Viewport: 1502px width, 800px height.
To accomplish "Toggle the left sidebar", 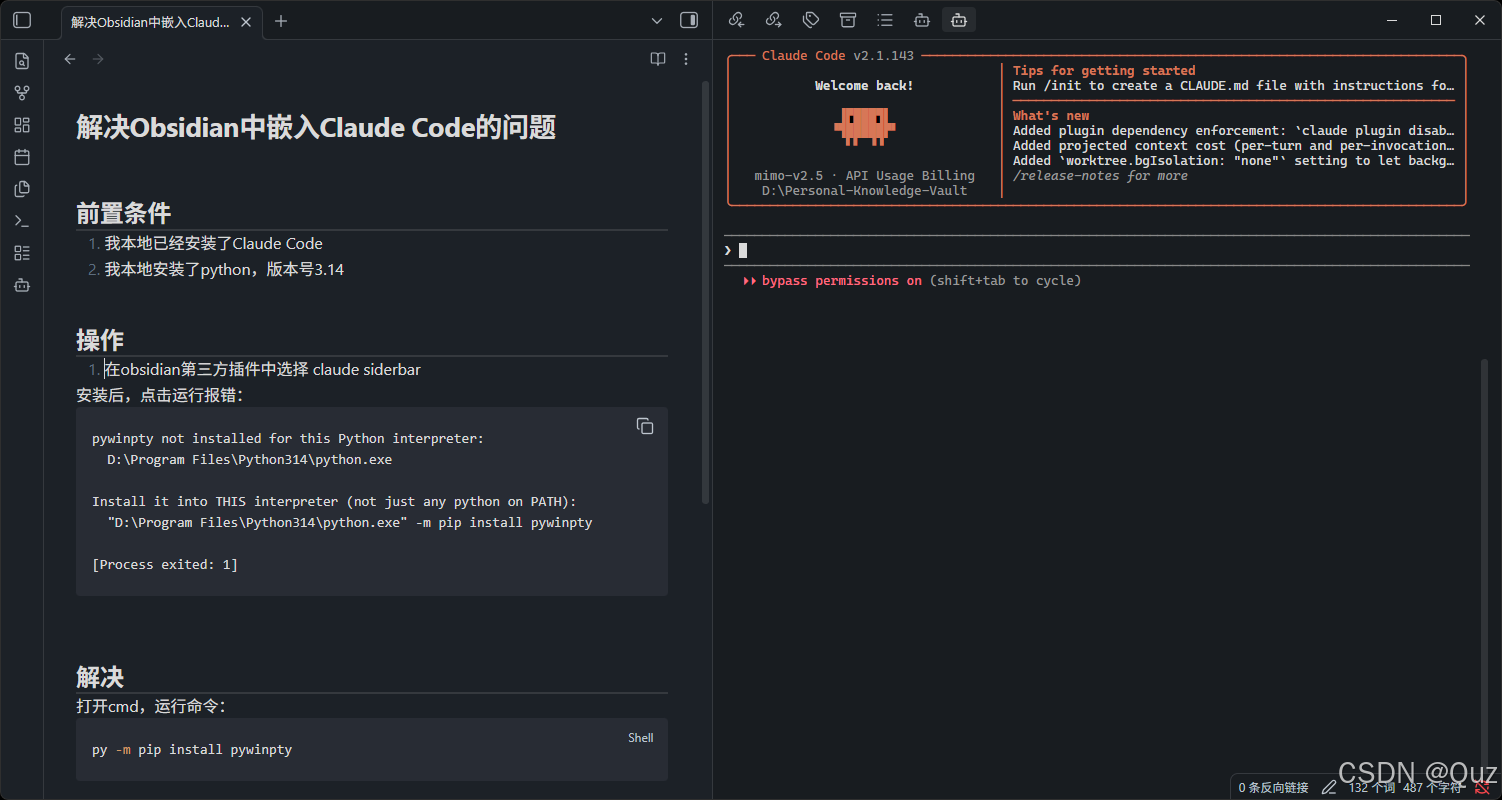I will click(22, 20).
